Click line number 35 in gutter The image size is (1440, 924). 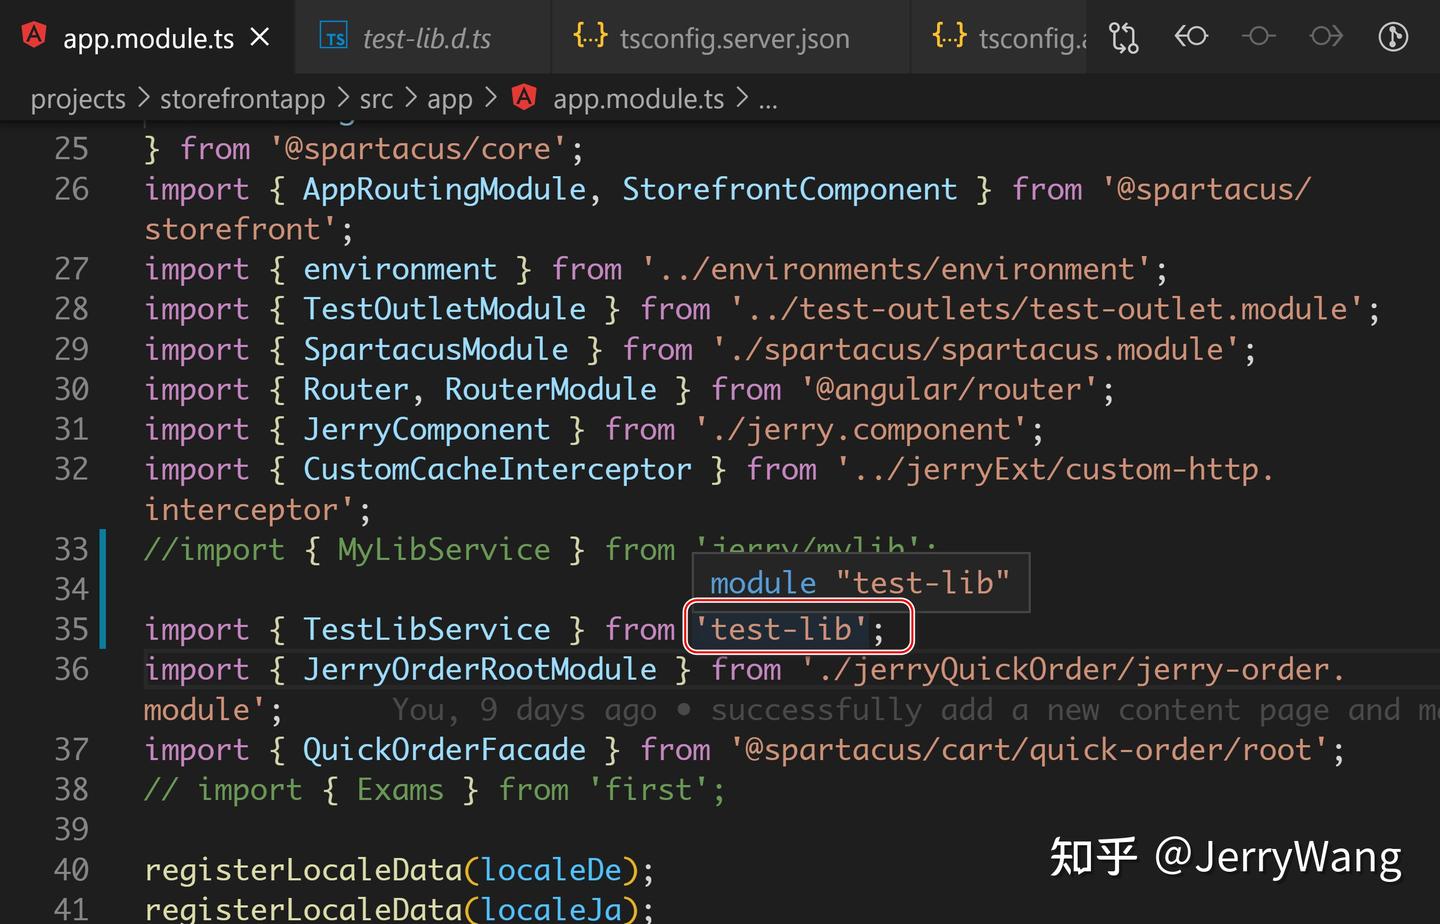pos(71,629)
